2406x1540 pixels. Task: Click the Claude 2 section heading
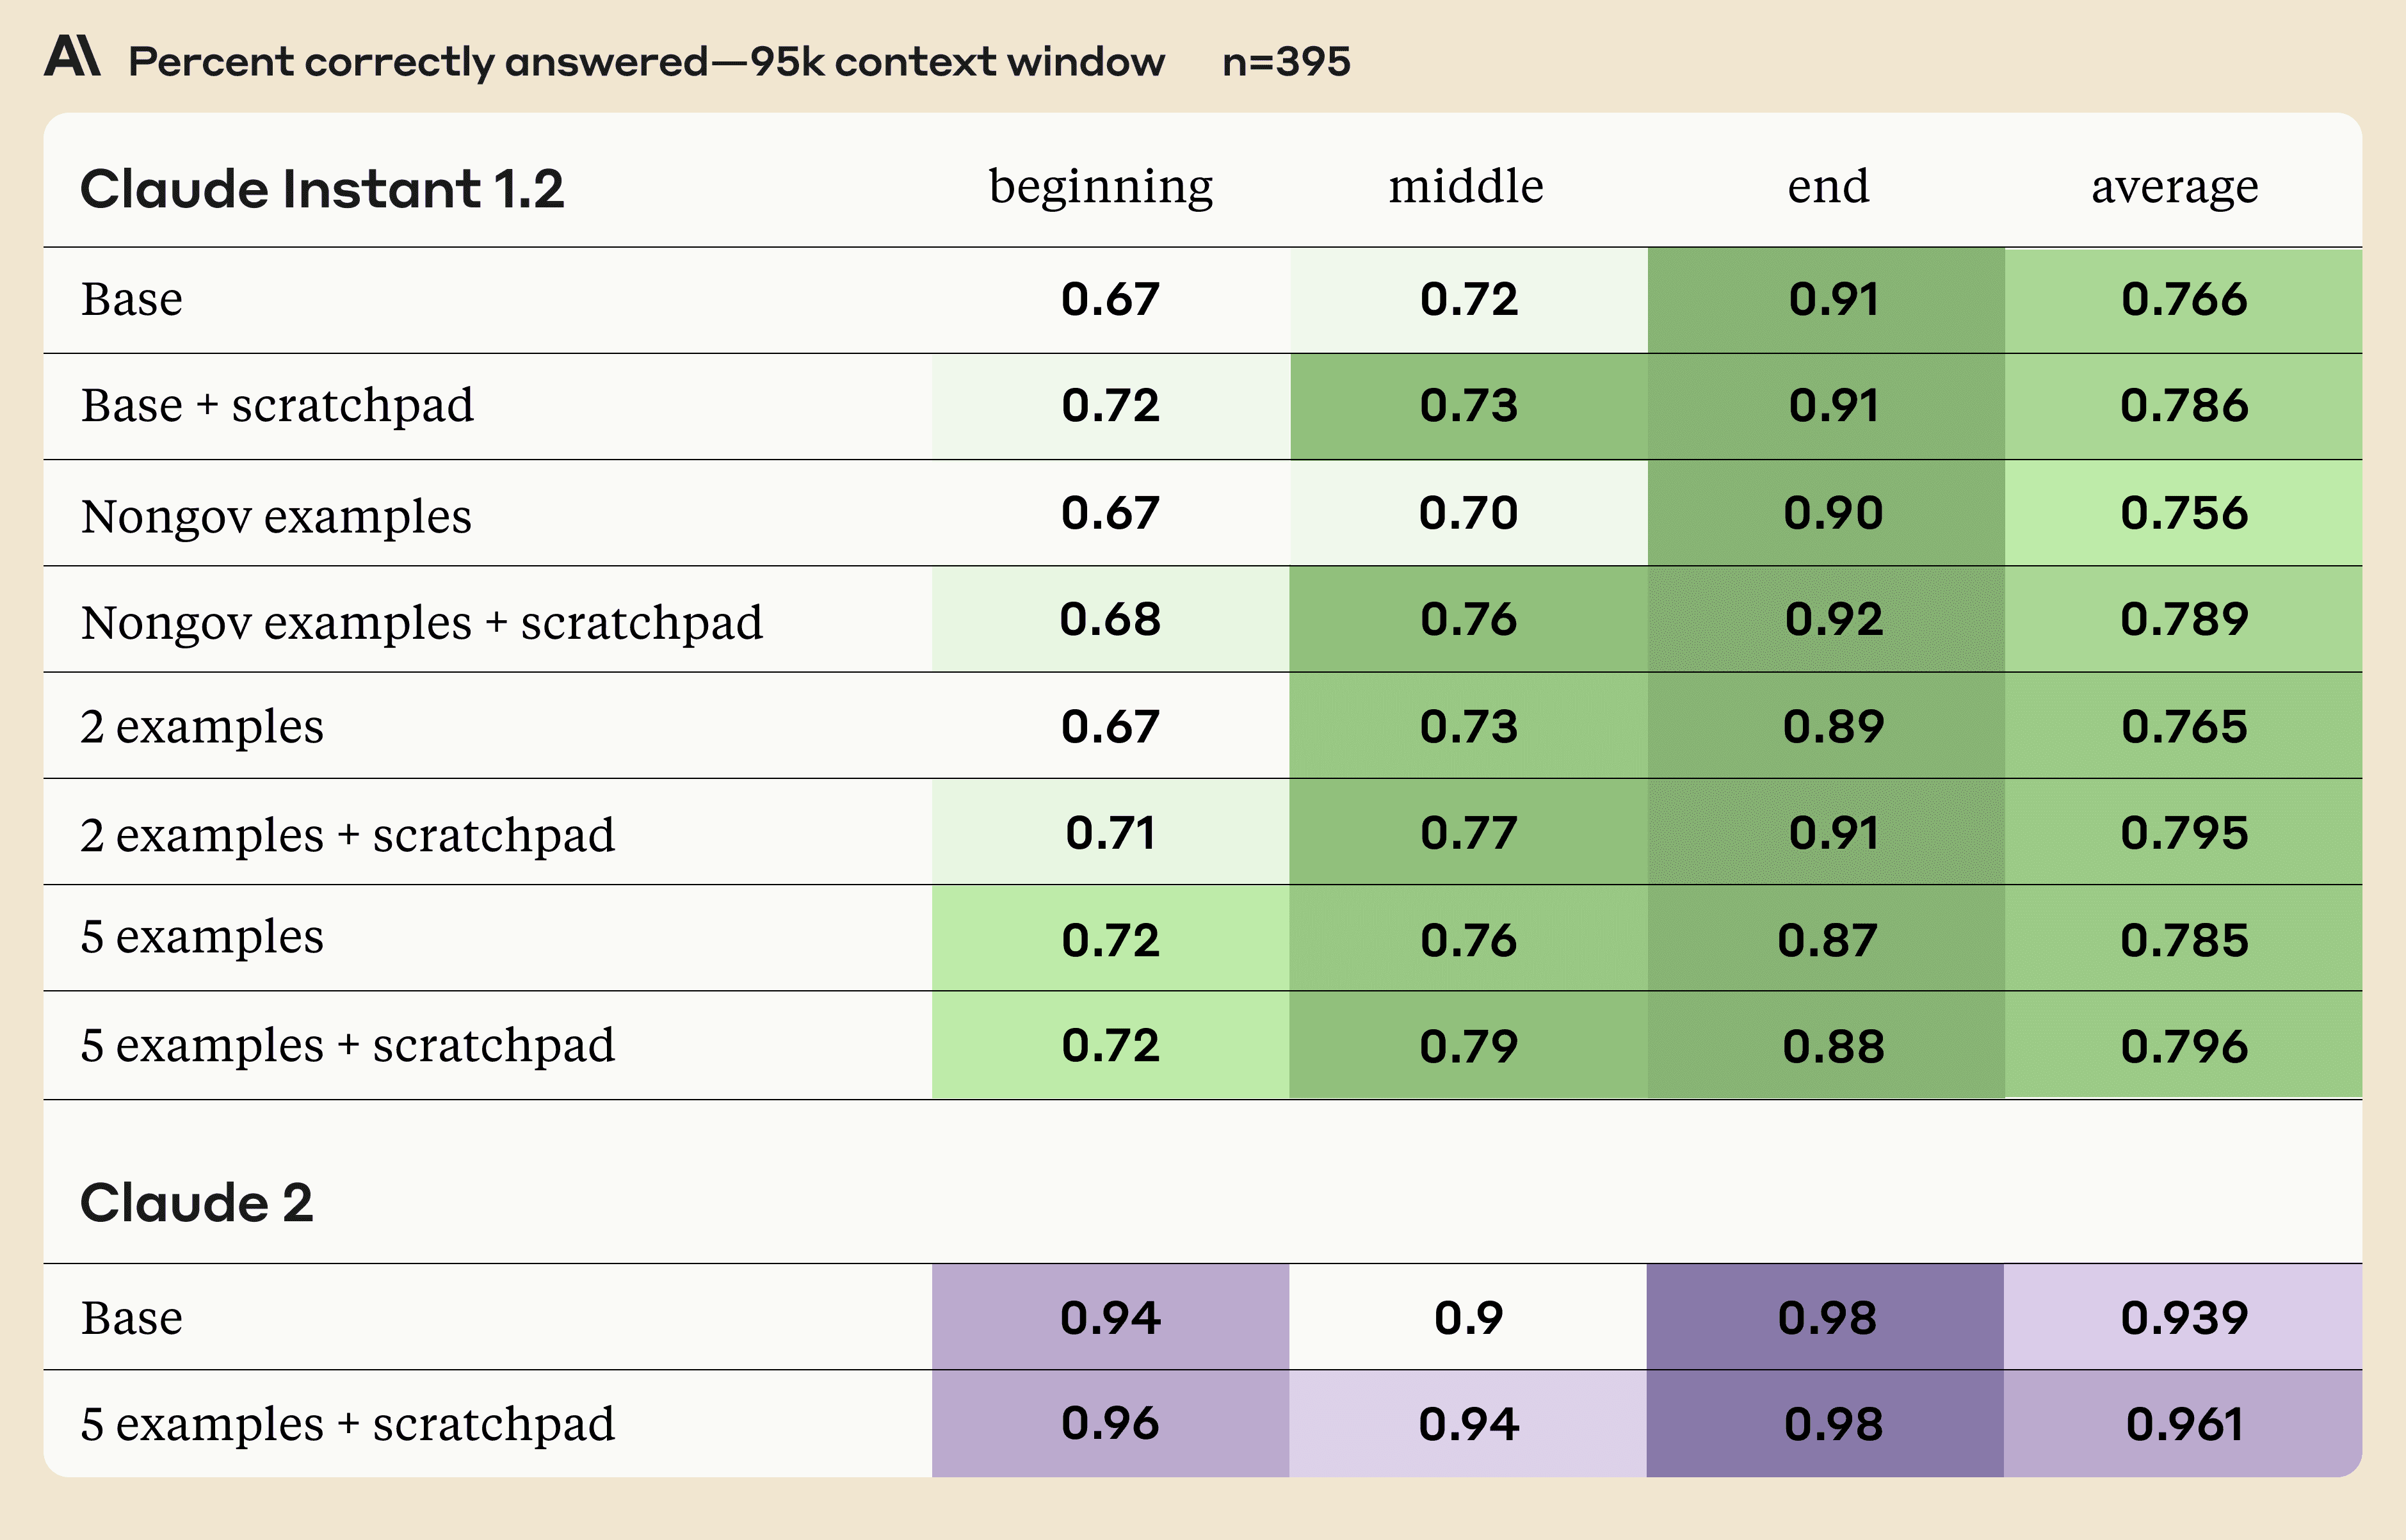point(196,1202)
